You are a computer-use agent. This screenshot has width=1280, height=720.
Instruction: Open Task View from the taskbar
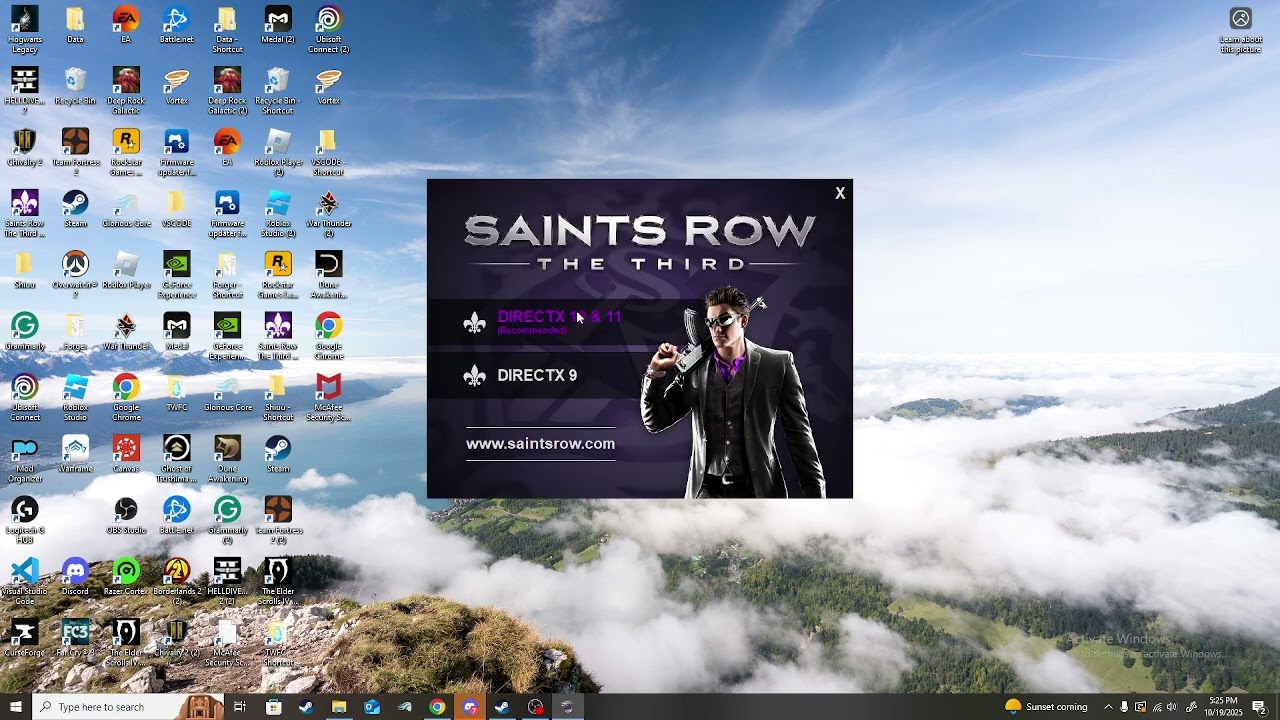(240, 707)
